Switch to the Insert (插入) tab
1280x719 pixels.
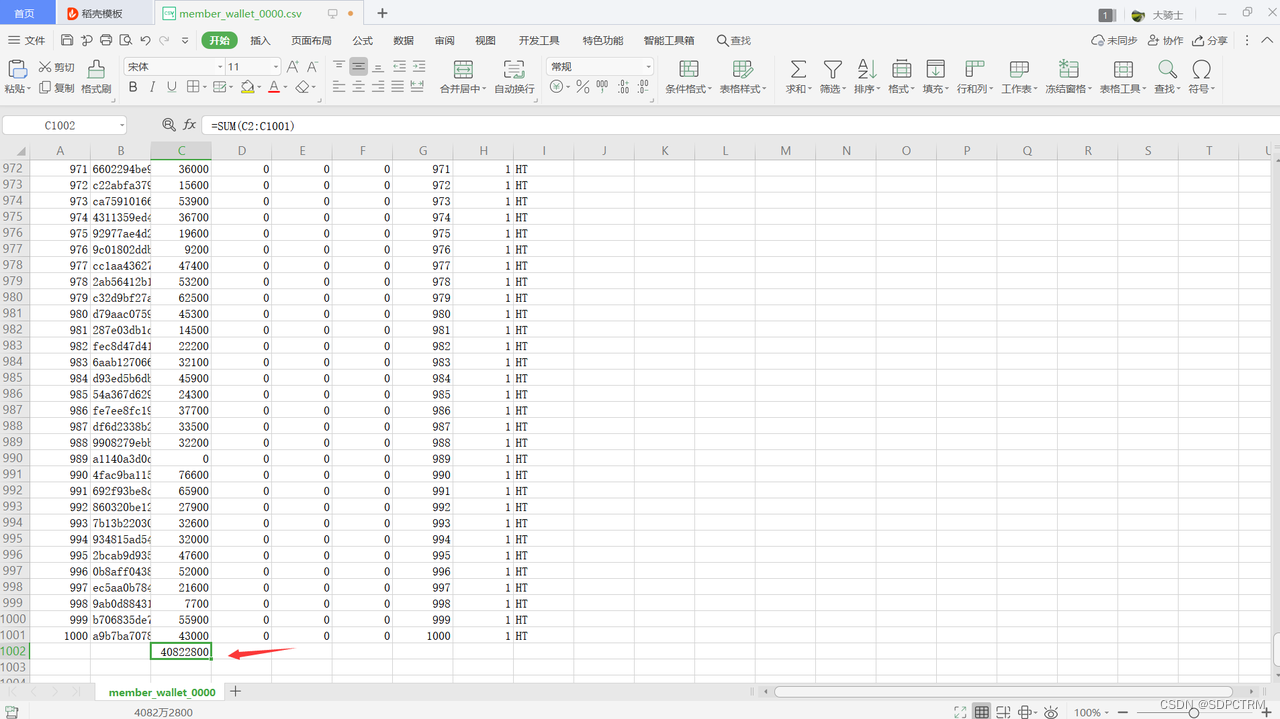point(260,40)
